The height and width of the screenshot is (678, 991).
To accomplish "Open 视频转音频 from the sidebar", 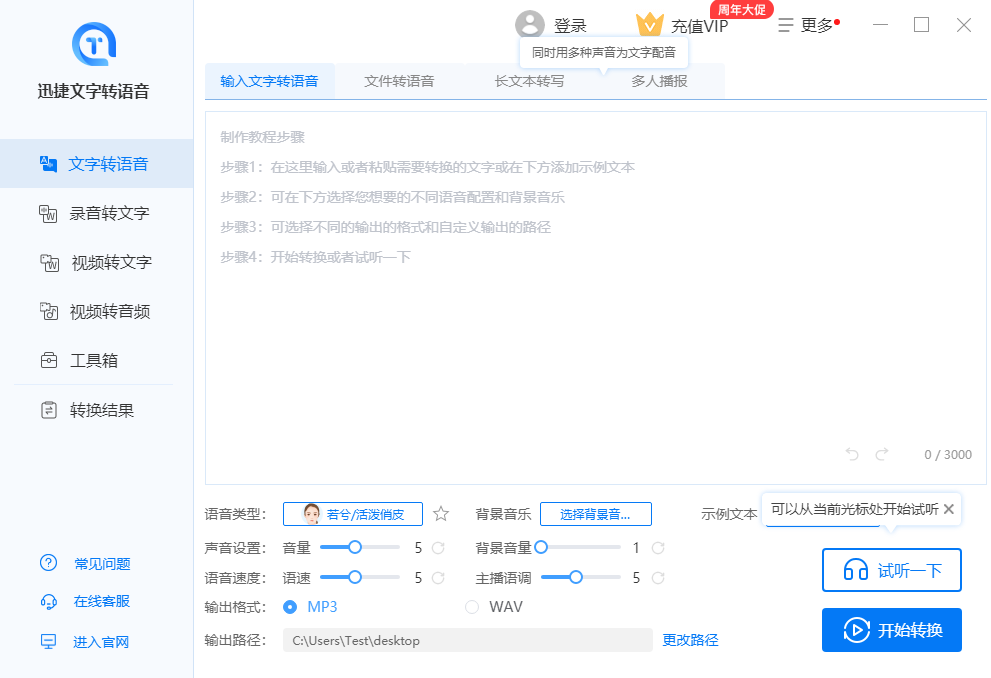I will (97, 311).
